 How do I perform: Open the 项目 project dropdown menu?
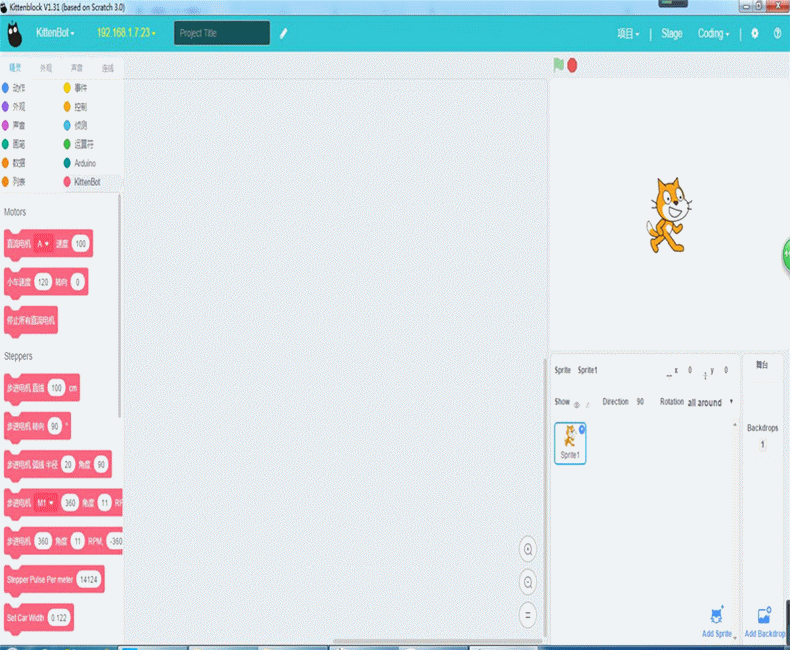(628, 34)
